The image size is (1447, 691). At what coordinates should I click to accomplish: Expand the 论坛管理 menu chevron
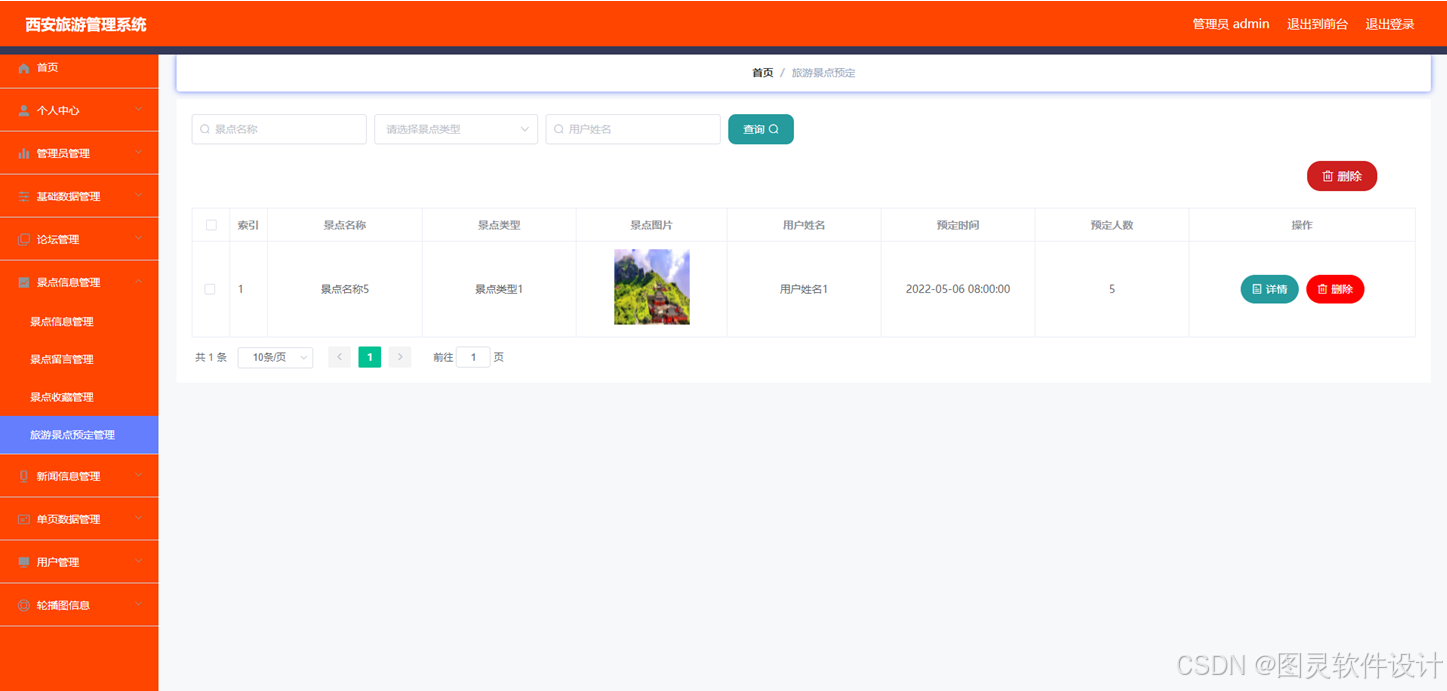click(x=139, y=239)
